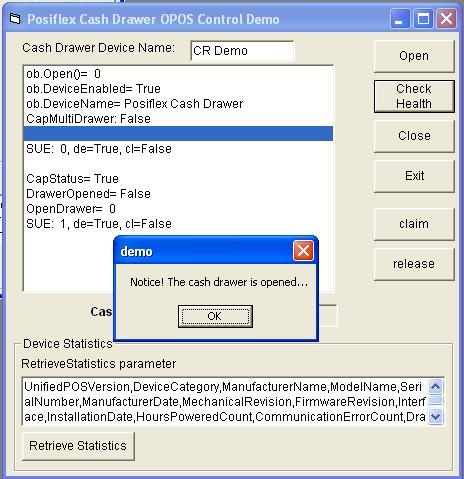Viewport: 464px width, 479px height.
Task: Minimize the Posiflex demo window
Action: coord(399,19)
